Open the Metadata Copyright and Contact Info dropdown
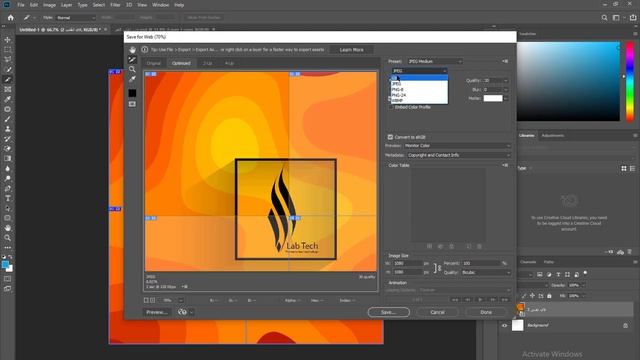Viewport: 640px width, 360px height. [x=459, y=155]
